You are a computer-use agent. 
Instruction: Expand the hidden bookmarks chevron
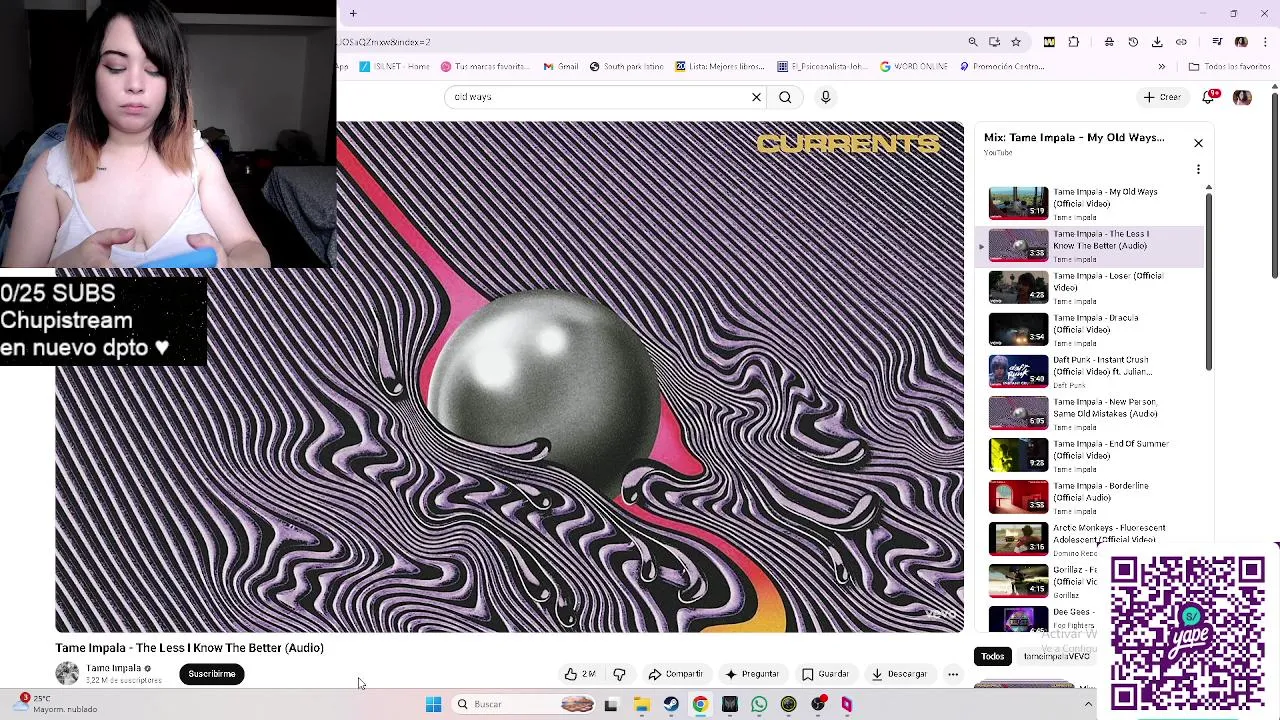[x=1161, y=67]
